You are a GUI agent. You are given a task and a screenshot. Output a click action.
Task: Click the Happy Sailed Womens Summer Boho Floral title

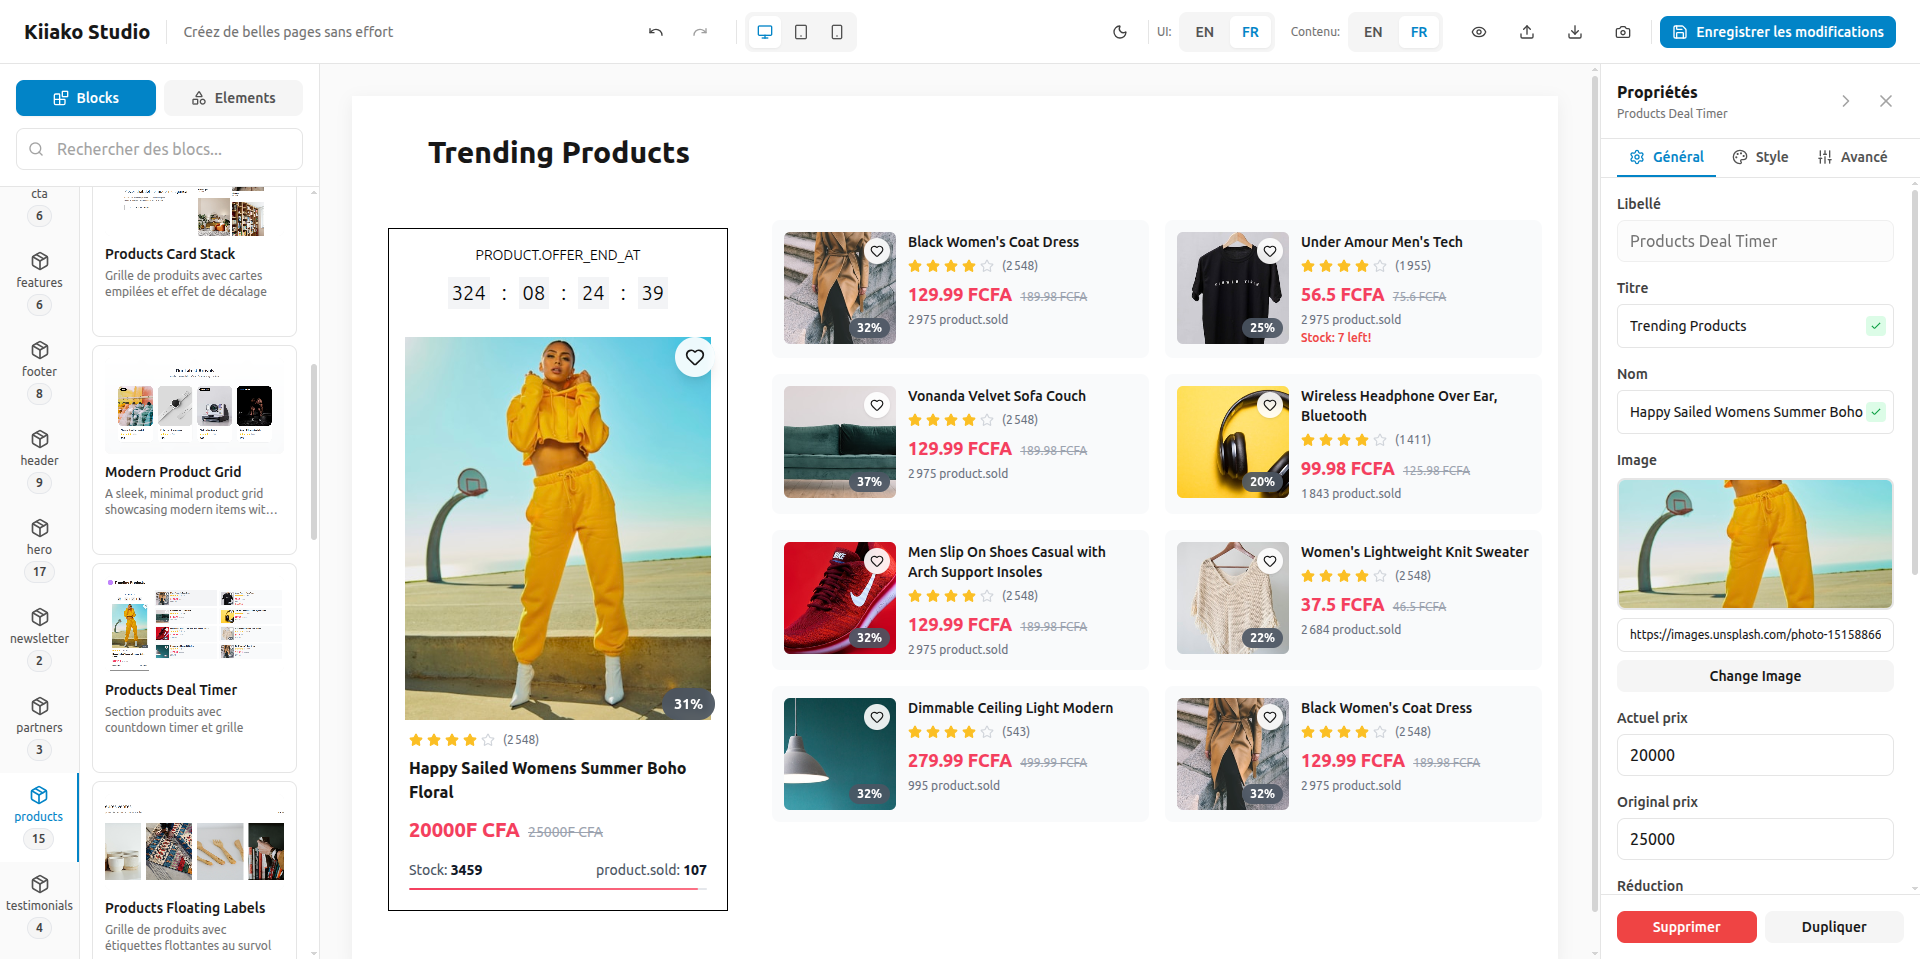pos(547,780)
